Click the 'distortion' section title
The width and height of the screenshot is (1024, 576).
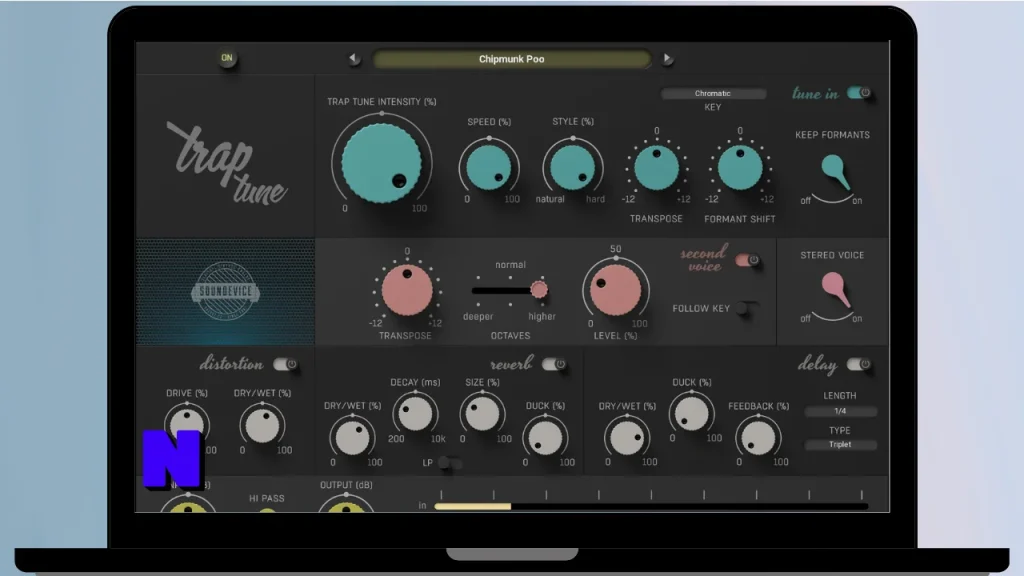231,364
